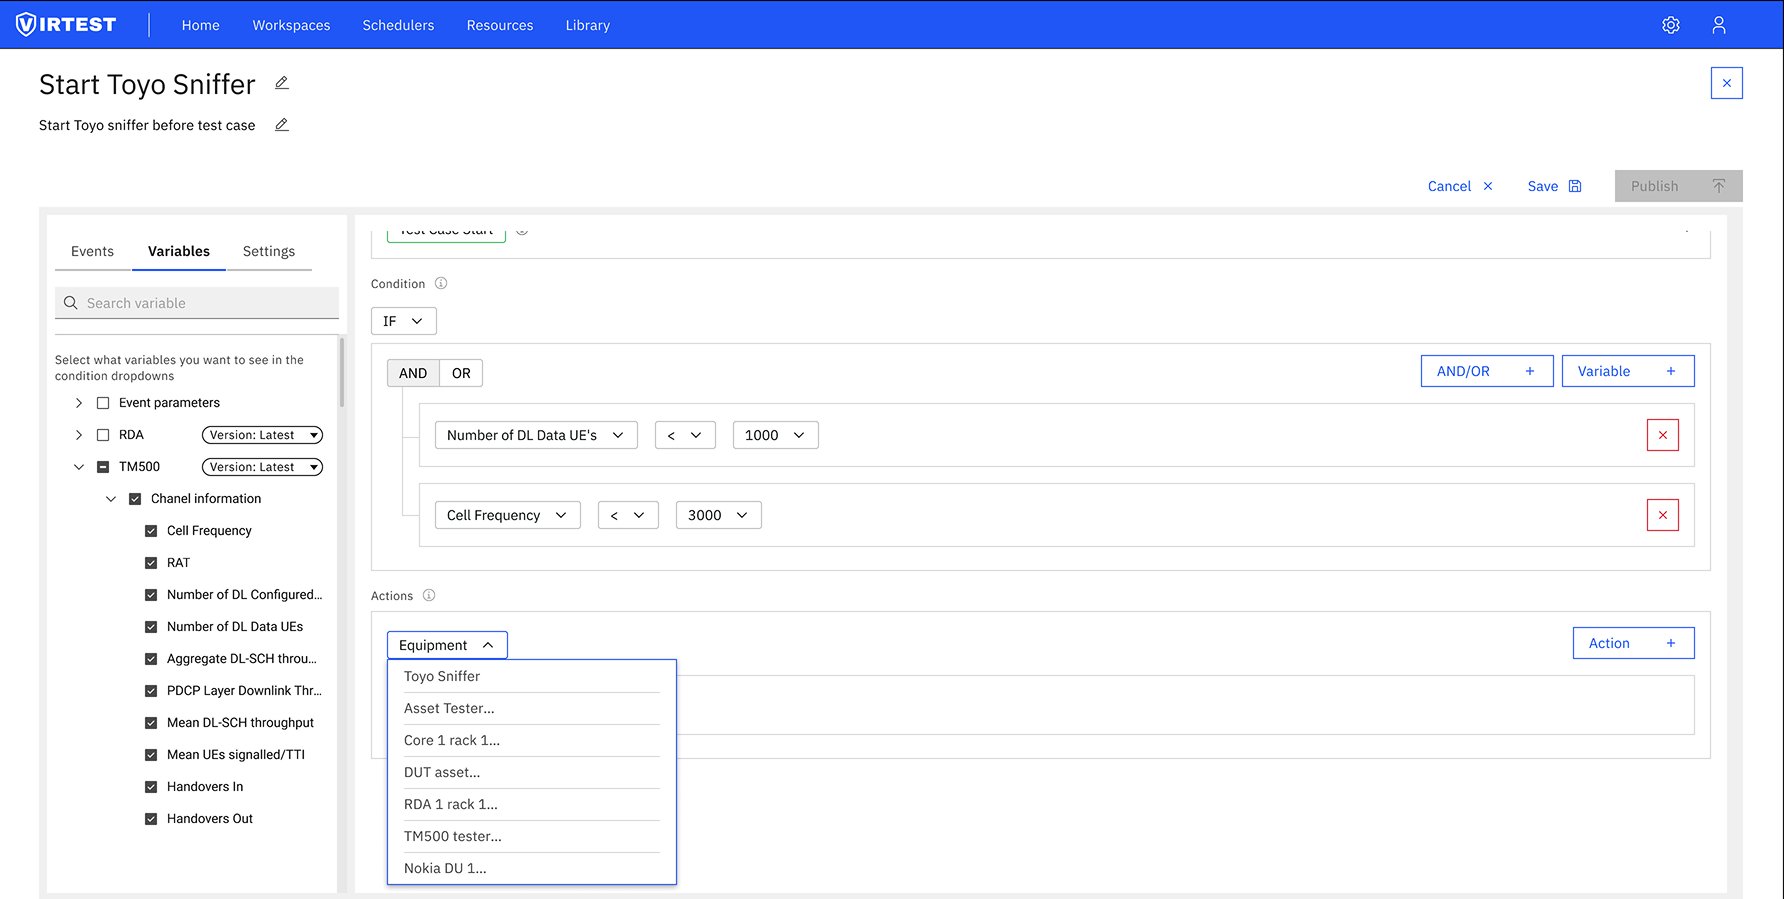Uncheck the Cell Frequency variable
This screenshot has height=899, width=1784.
151,531
